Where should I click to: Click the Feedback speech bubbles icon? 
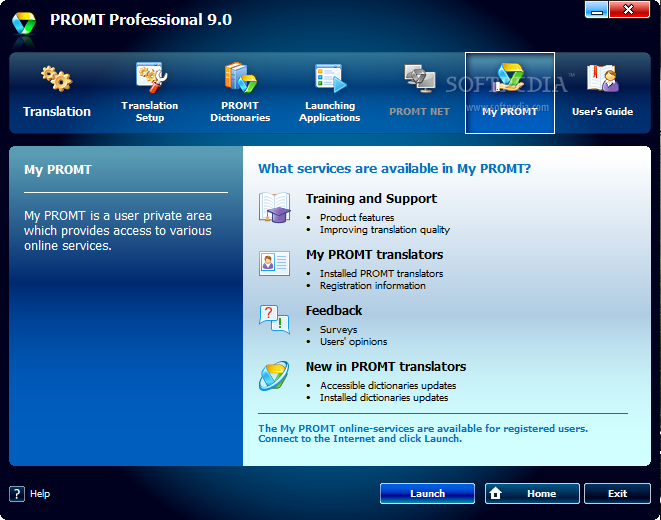274,319
